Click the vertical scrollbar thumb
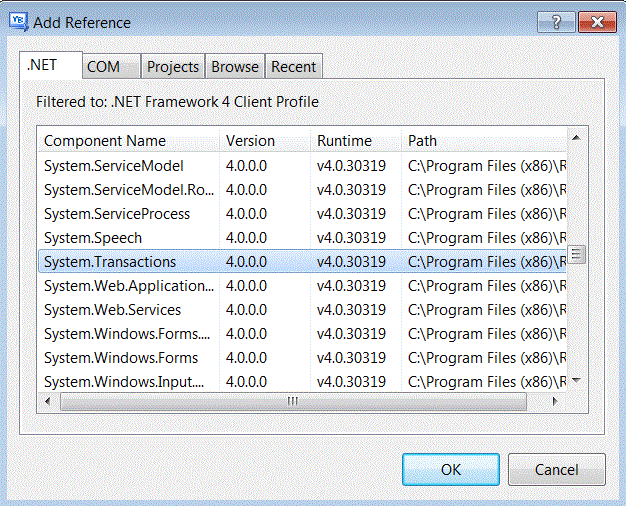626x510 pixels. 576,254
